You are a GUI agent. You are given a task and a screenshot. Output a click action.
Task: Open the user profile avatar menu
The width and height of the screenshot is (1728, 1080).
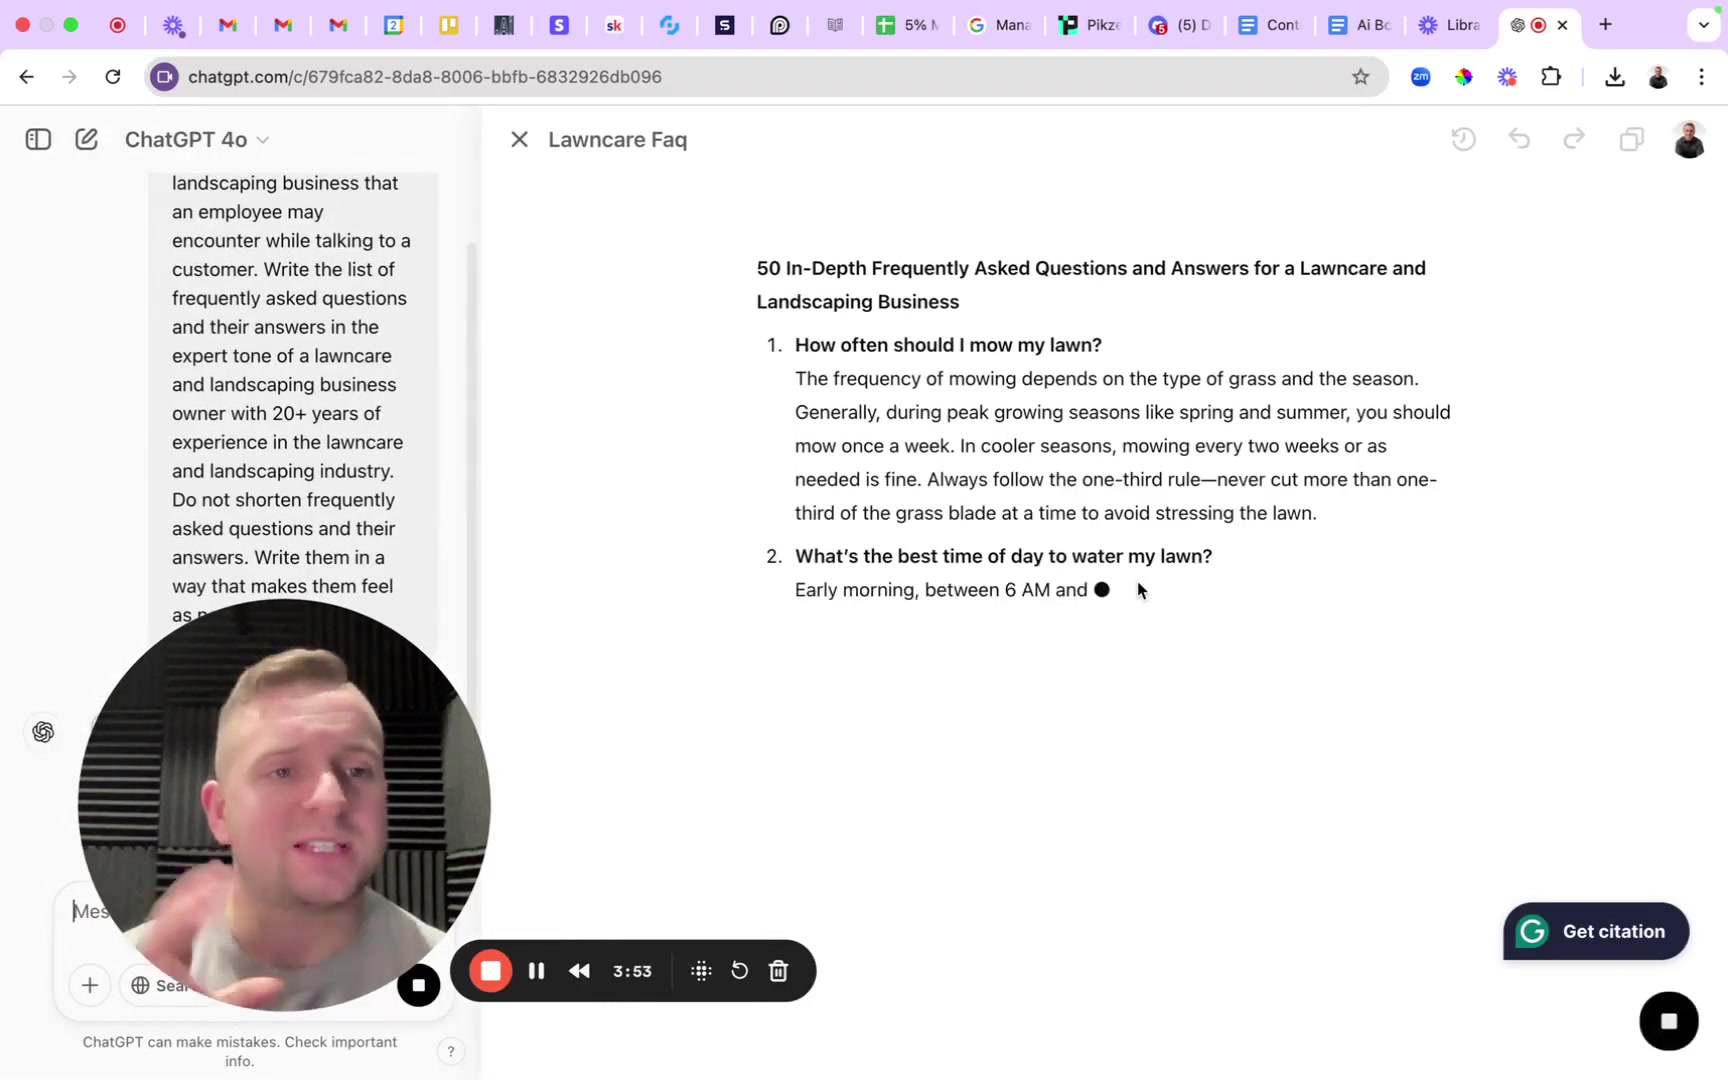1689,139
